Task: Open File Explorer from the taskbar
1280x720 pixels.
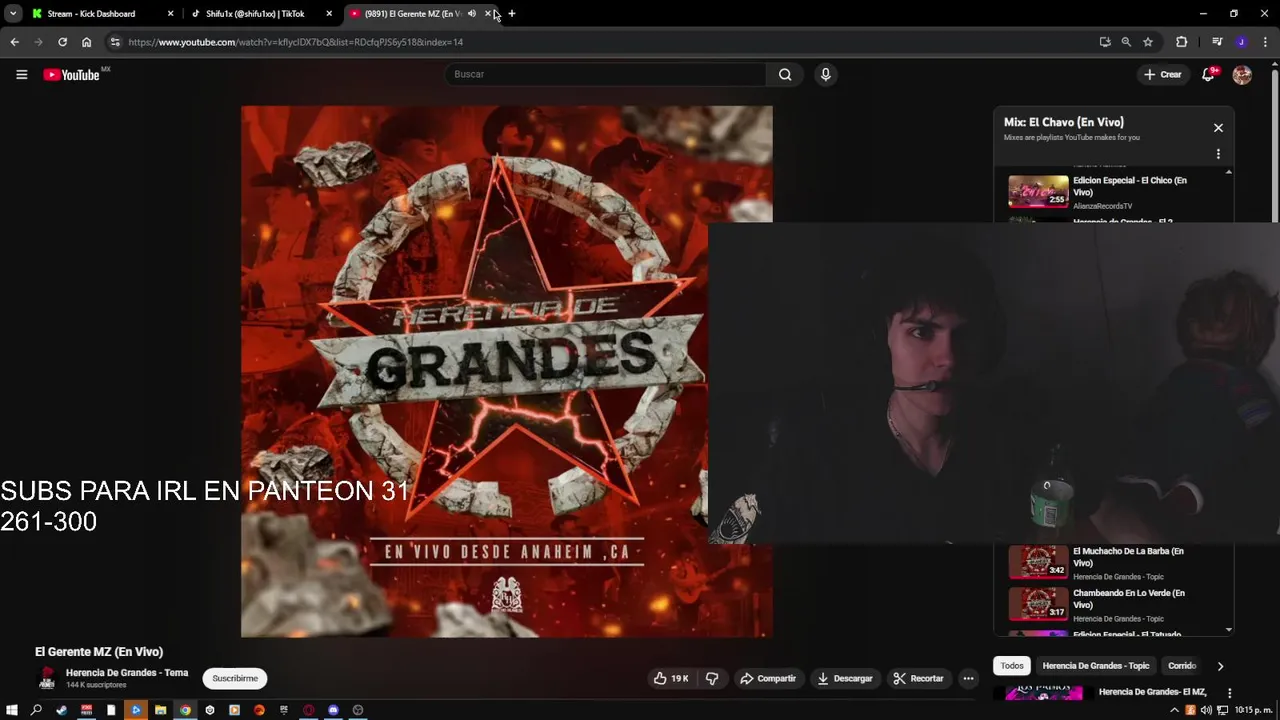Action: [160, 710]
